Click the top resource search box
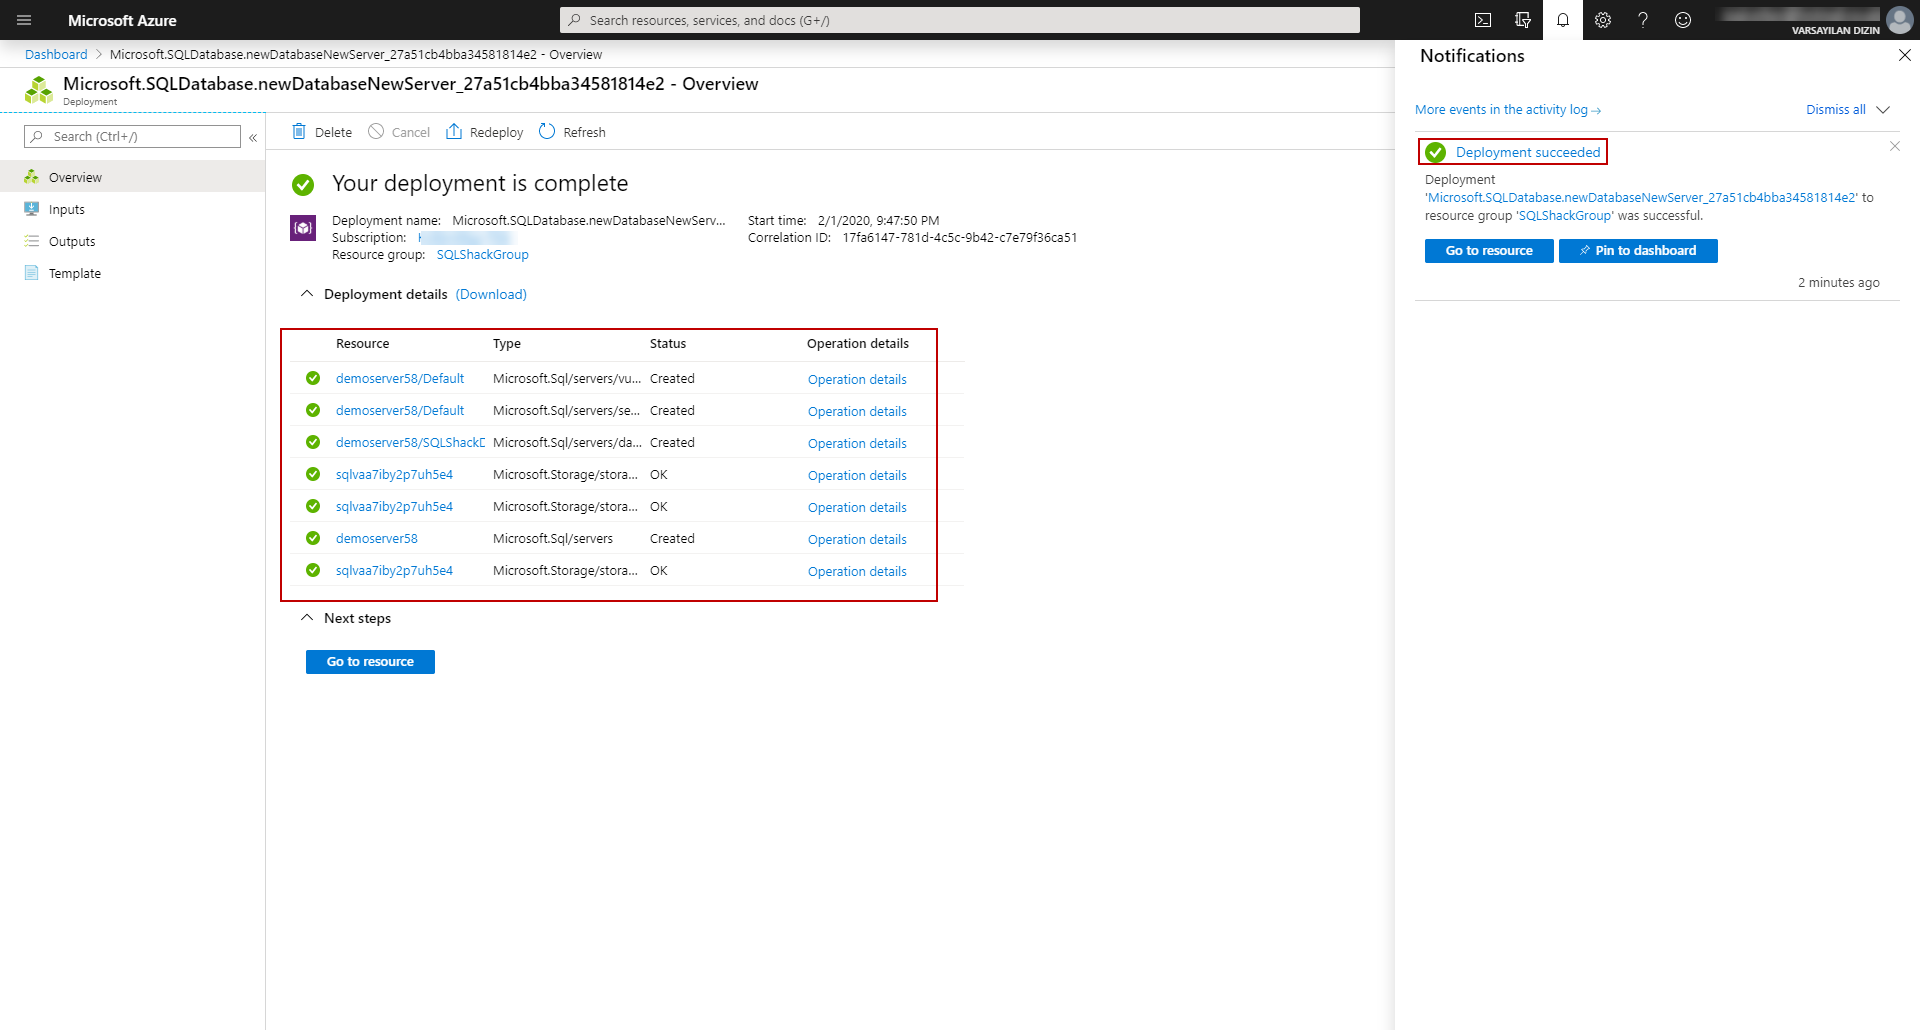 click(960, 20)
